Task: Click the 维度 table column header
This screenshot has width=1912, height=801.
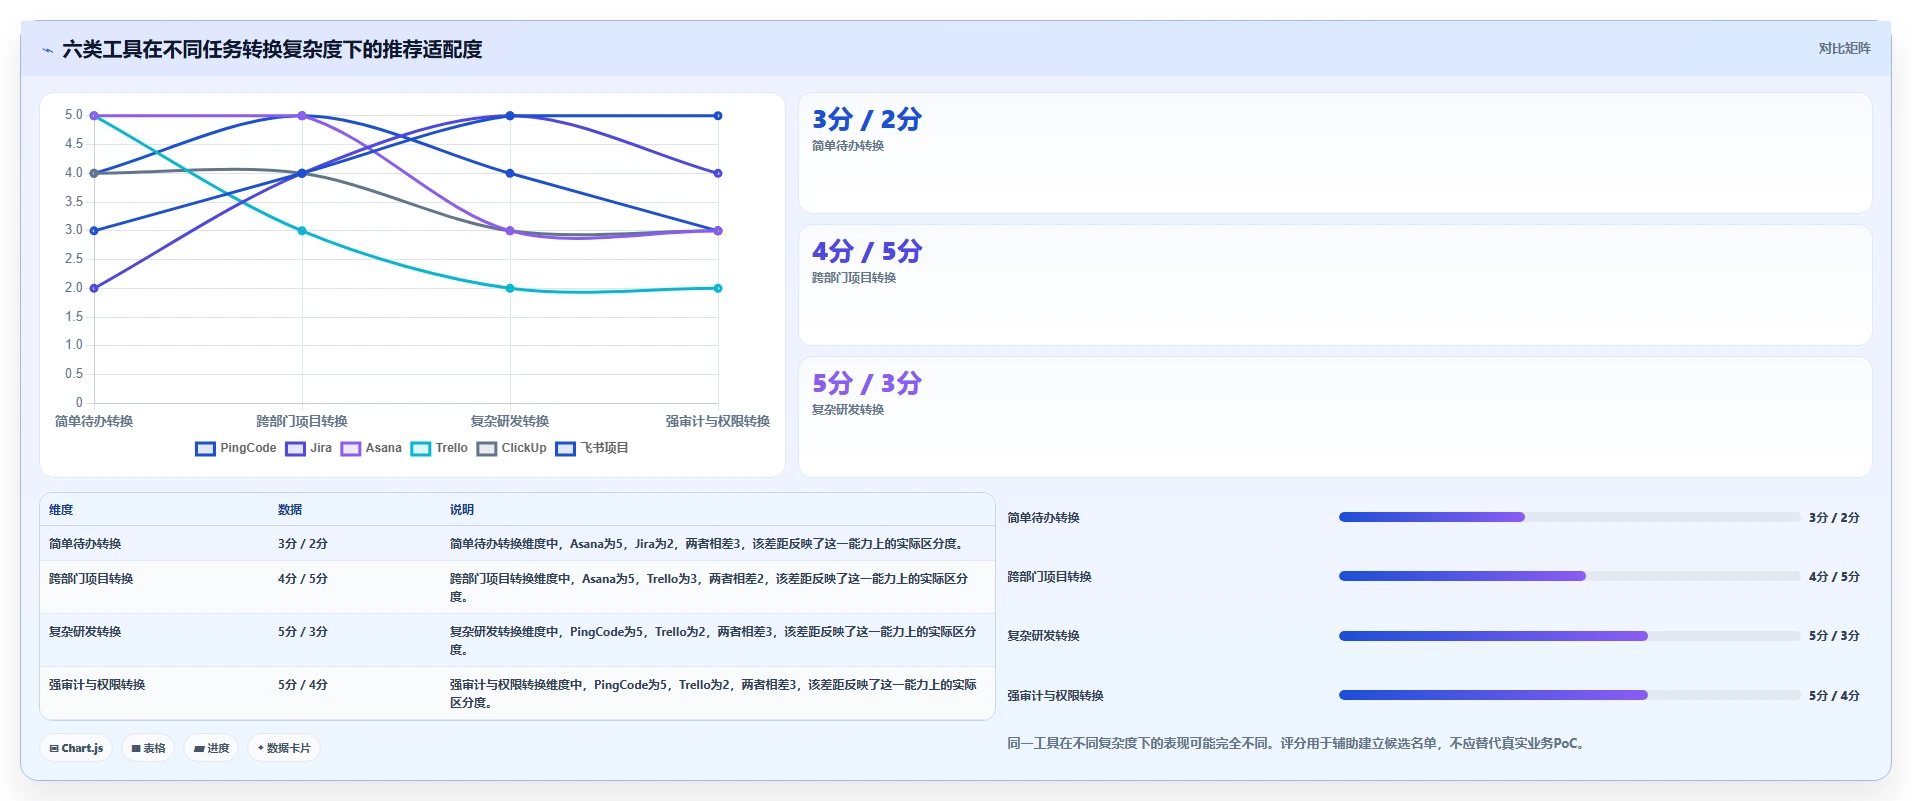Action: tap(61, 510)
